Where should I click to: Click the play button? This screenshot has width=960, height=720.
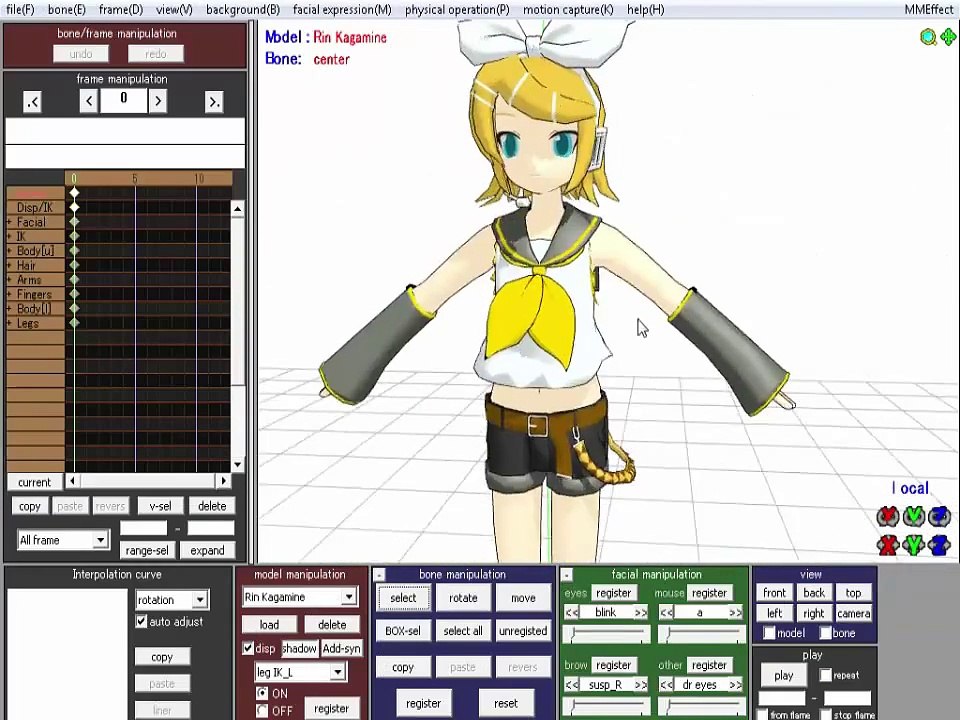pos(784,676)
